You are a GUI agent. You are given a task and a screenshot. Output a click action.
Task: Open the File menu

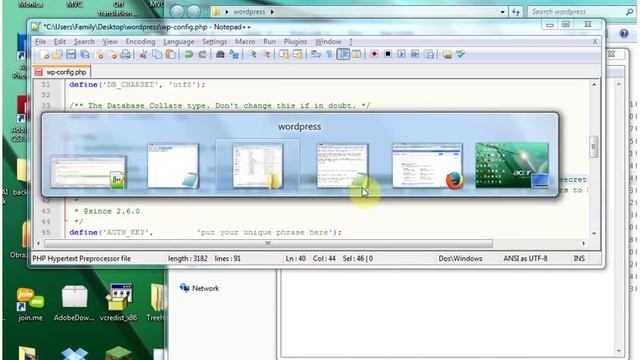pos(40,42)
